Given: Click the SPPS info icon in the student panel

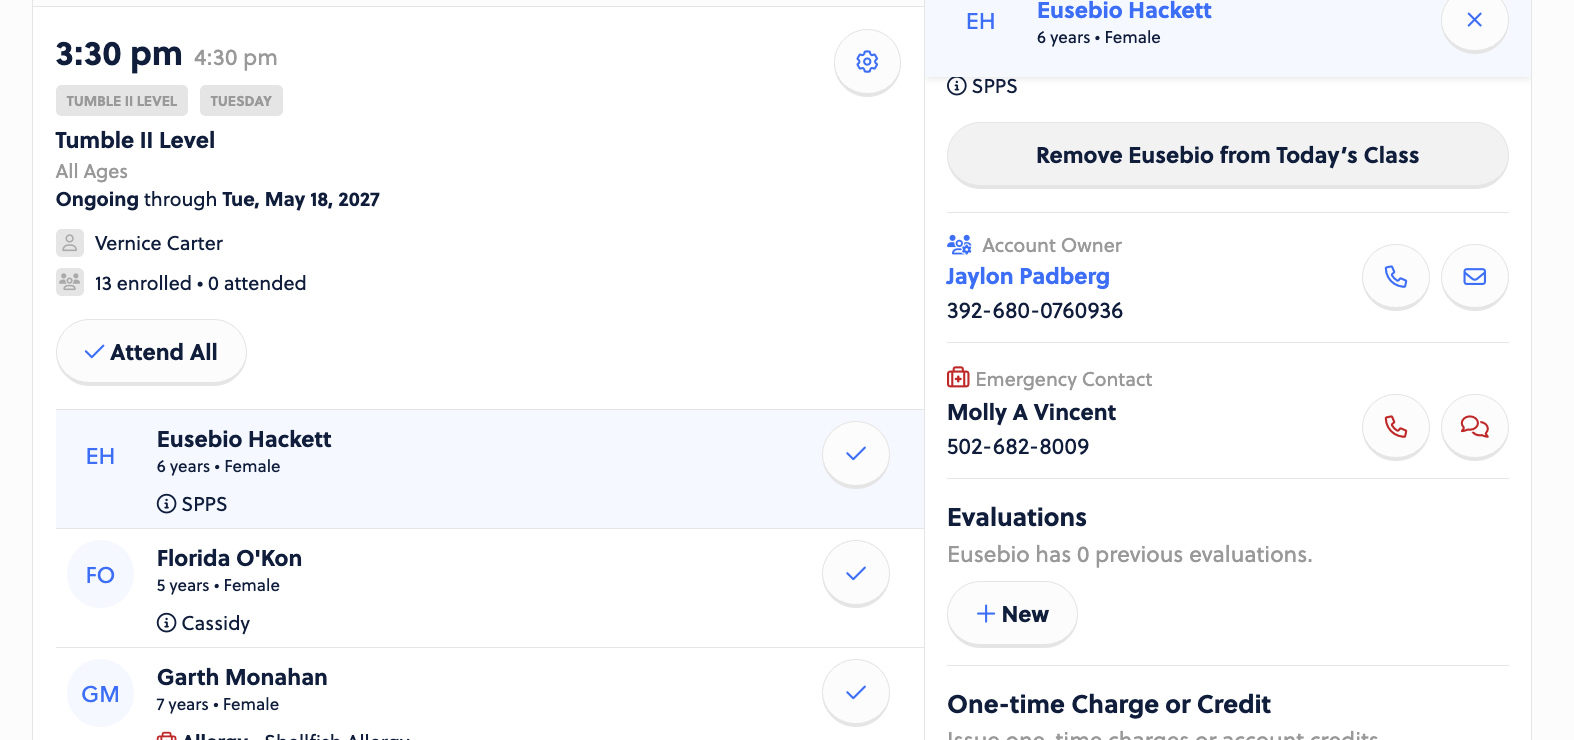Looking at the screenshot, I should pyautogui.click(x=957, y=86).
